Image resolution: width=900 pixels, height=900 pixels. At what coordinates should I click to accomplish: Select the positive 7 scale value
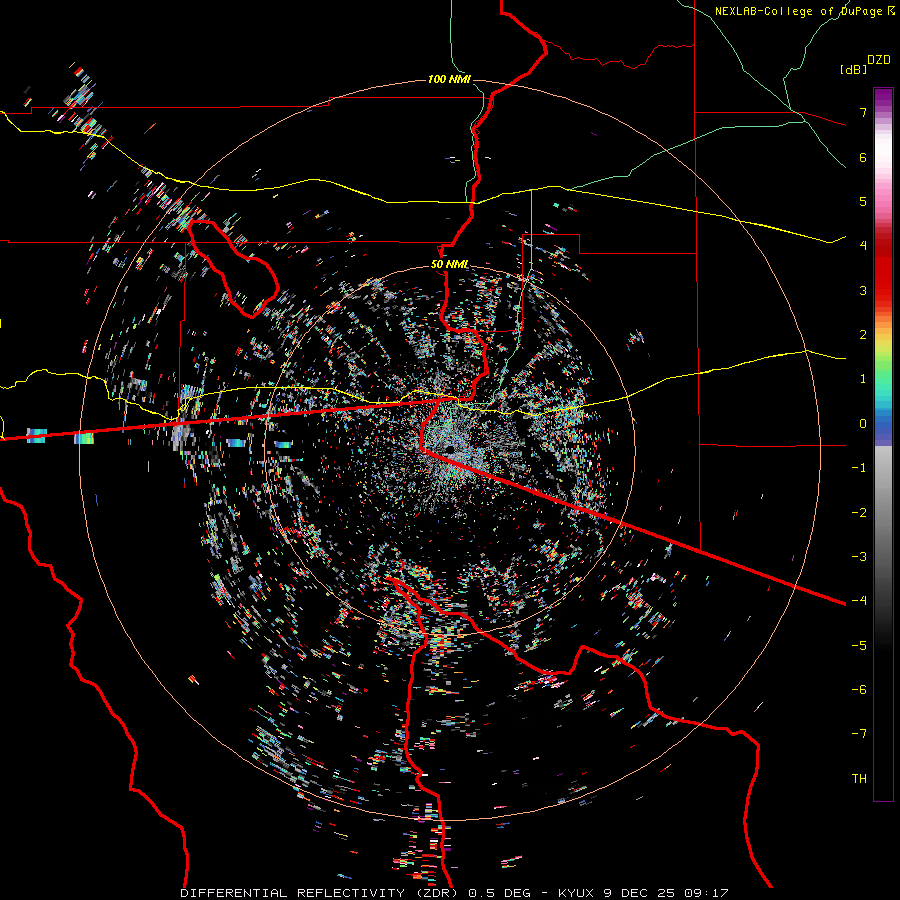pos(863,112)
